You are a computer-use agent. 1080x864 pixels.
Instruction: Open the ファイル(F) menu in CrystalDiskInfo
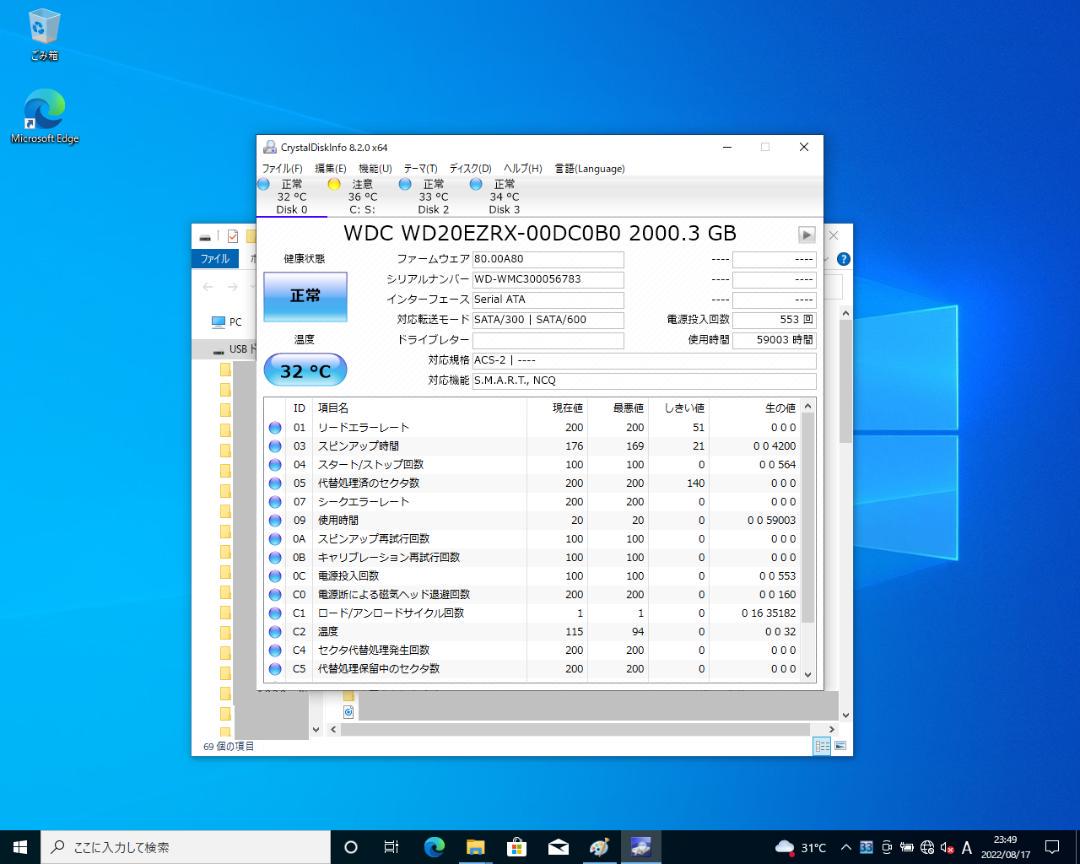[x=282, y=169]
